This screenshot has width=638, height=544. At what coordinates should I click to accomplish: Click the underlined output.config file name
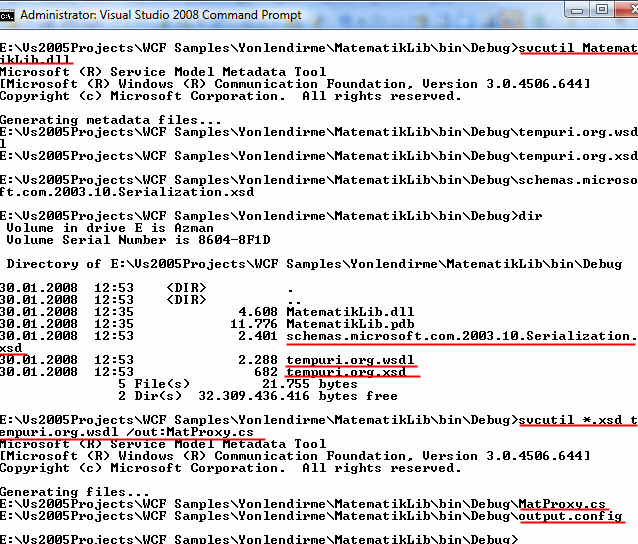point(570,516)
